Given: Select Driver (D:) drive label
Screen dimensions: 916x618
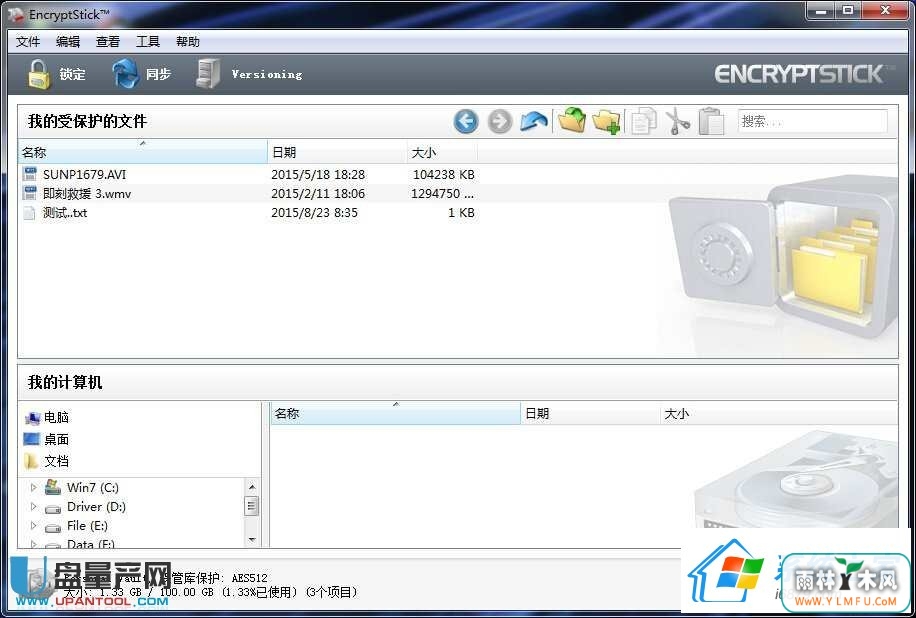Looking at the screenshot, I should pos(96,506).
